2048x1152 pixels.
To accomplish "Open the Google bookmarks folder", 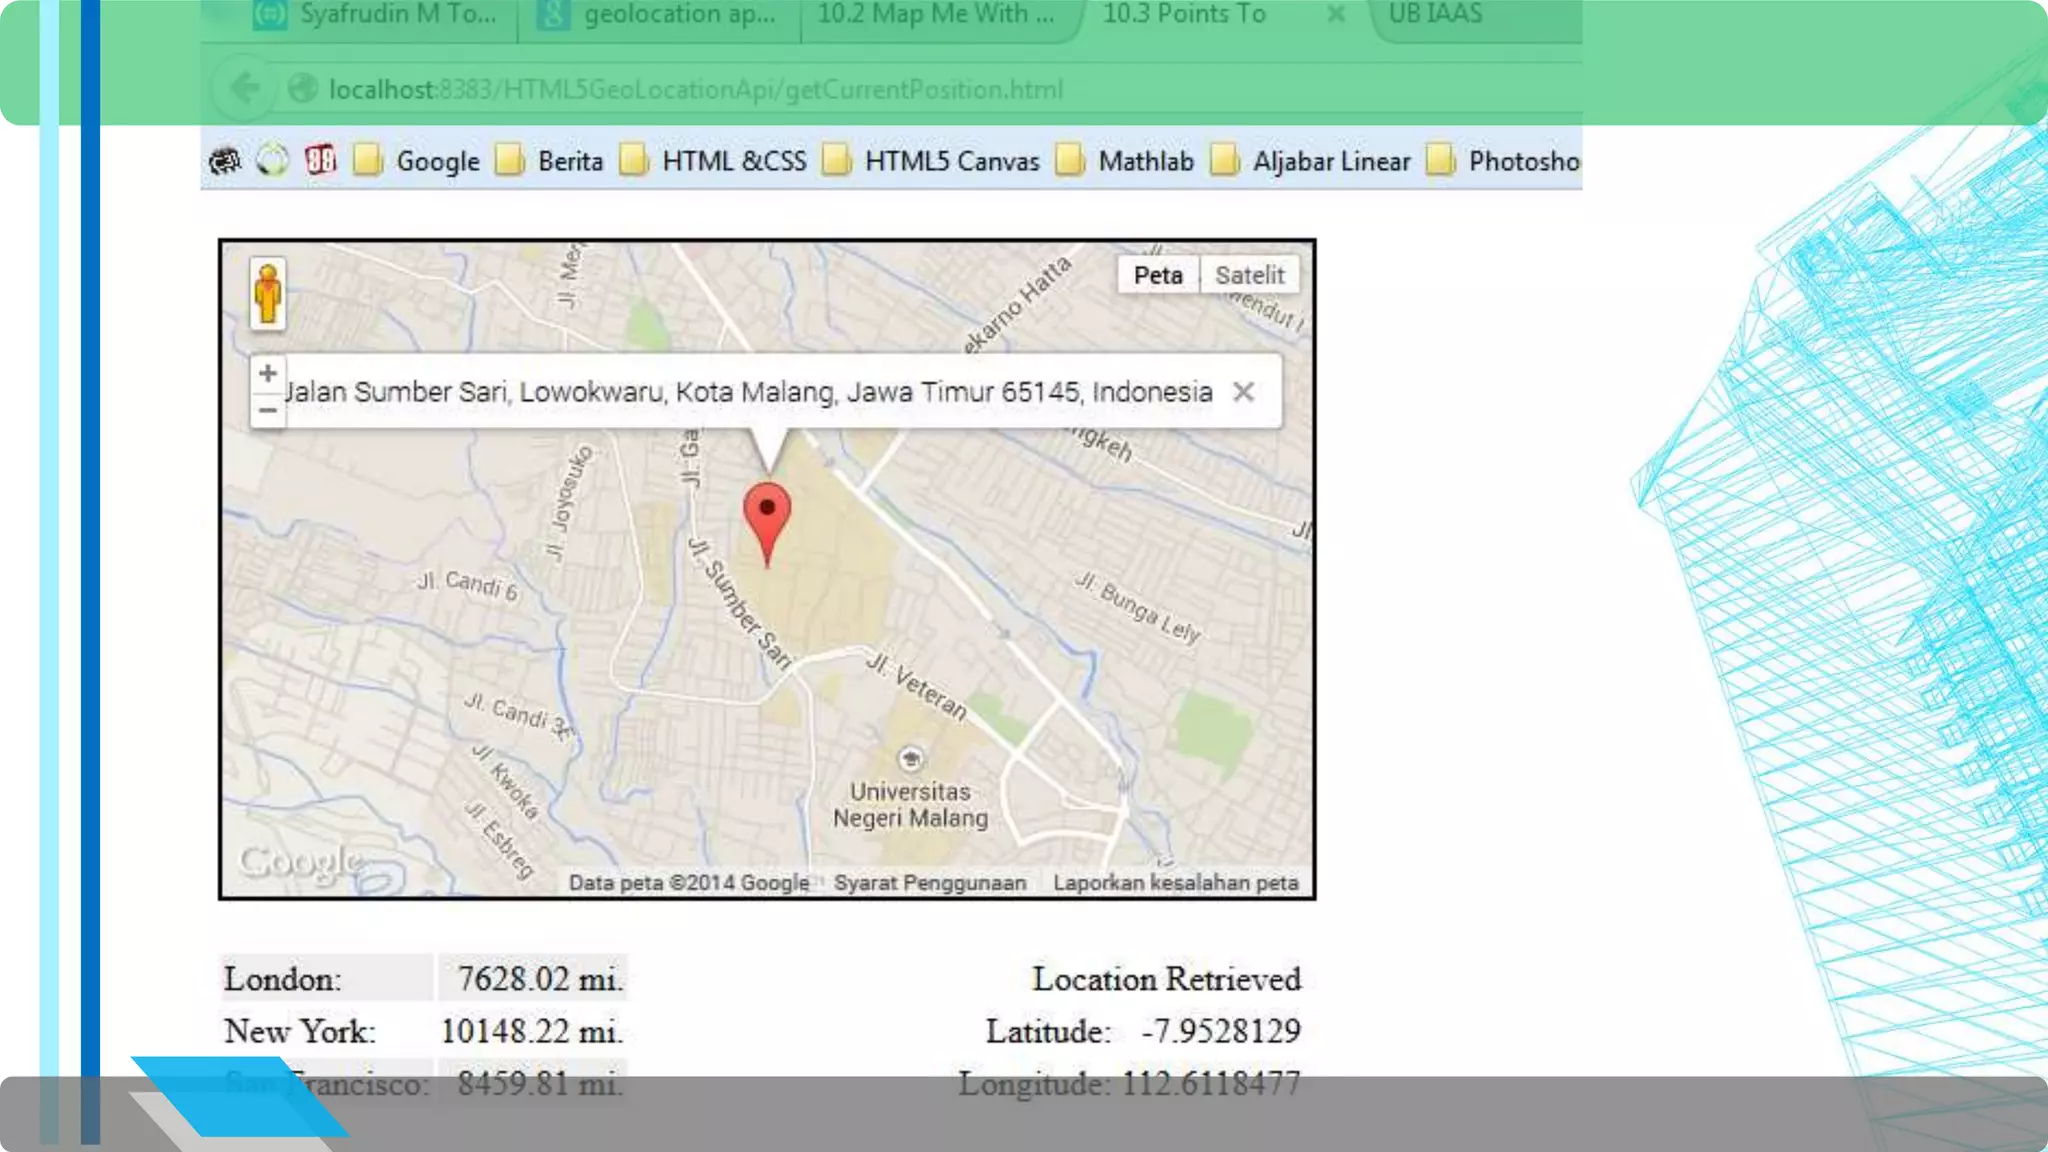I will (x=418, y=161).
